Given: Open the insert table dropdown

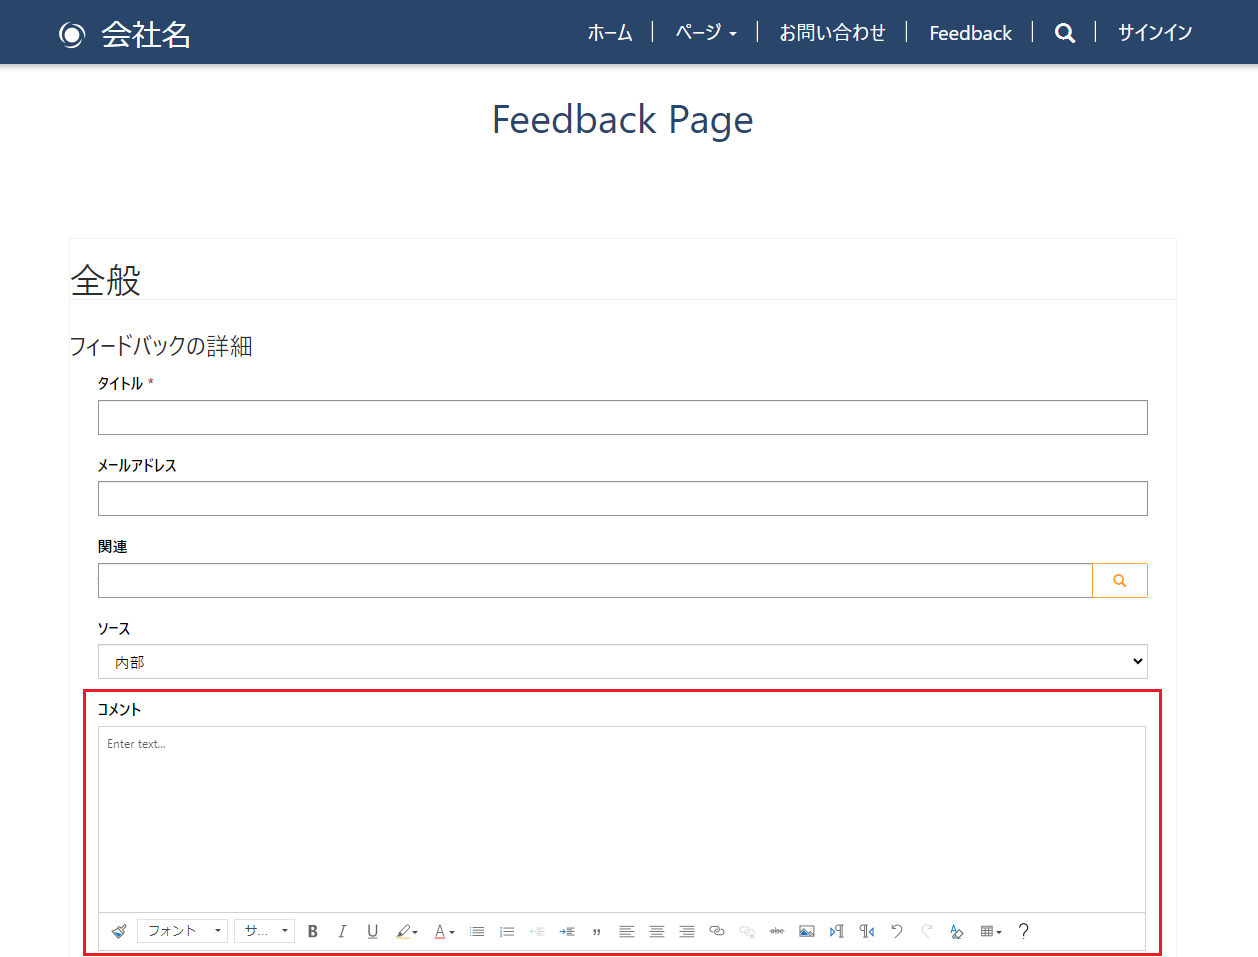Looking at the screenshot, I should point(991,931).
